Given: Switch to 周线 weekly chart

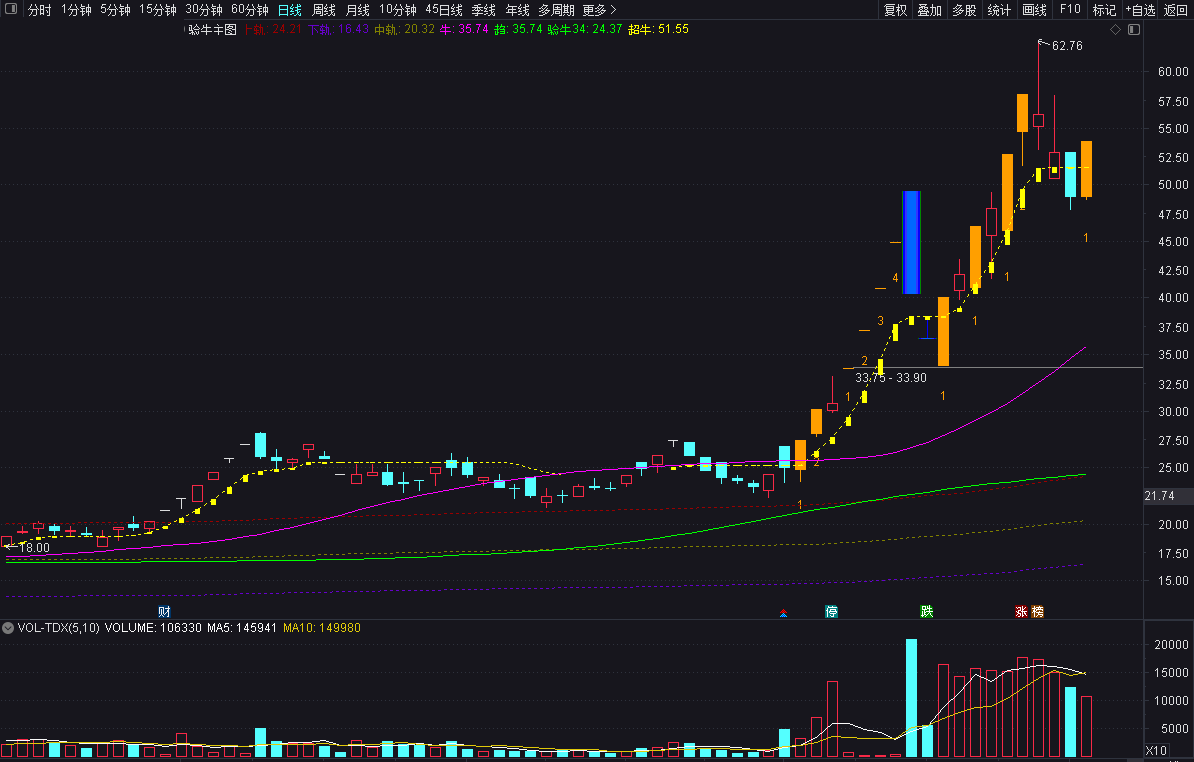Looking at the screenshot, I should pyautogui.click(x=324, y=10).
